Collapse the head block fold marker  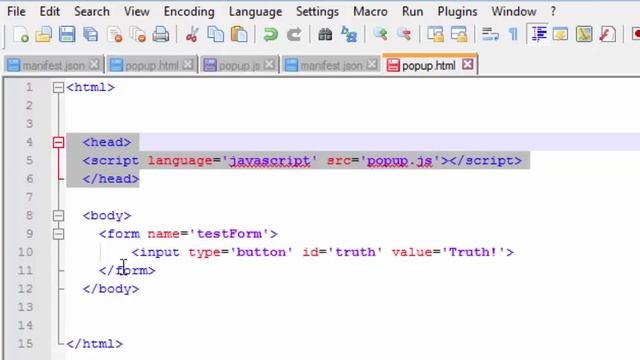(x=58, y=142)
